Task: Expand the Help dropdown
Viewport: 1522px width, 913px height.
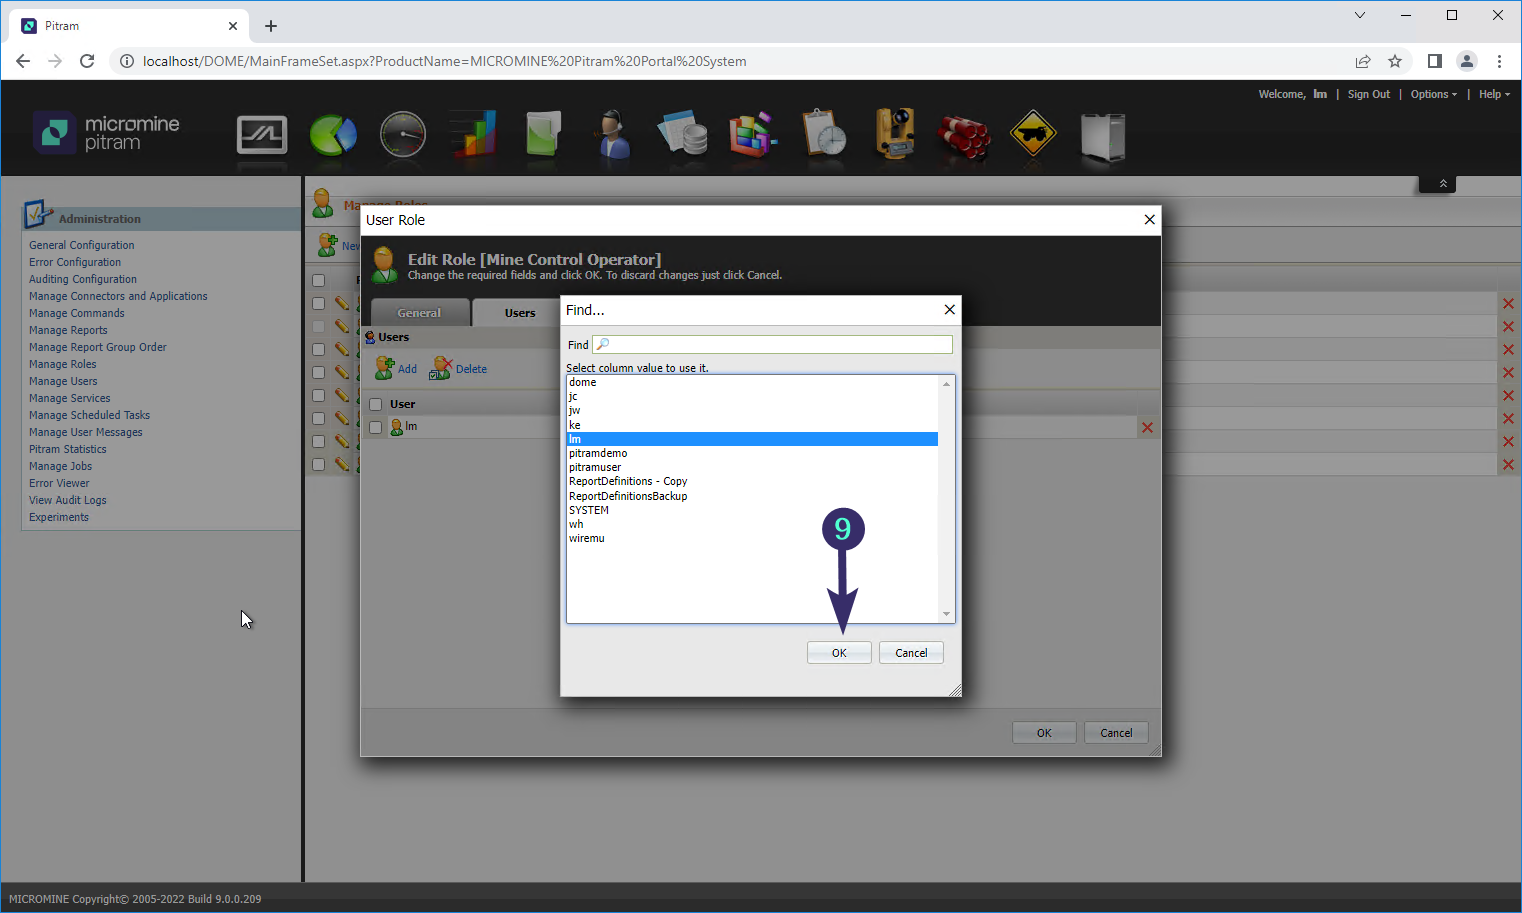Action: 1493,94
